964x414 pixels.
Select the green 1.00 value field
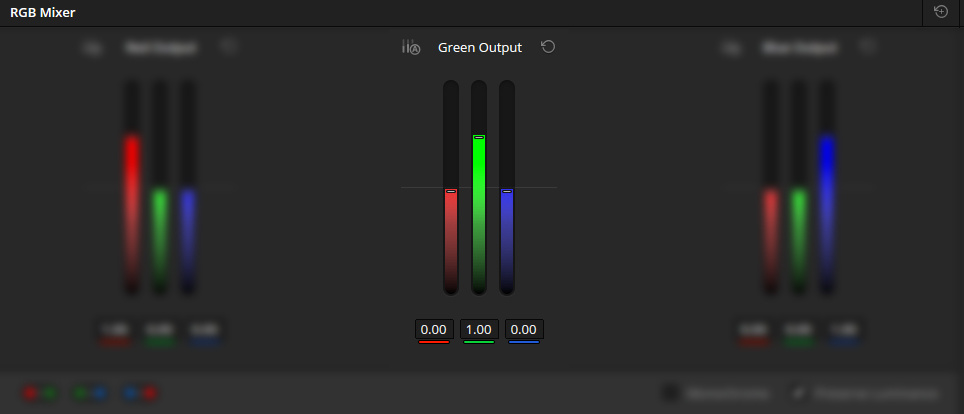point(479,330)
